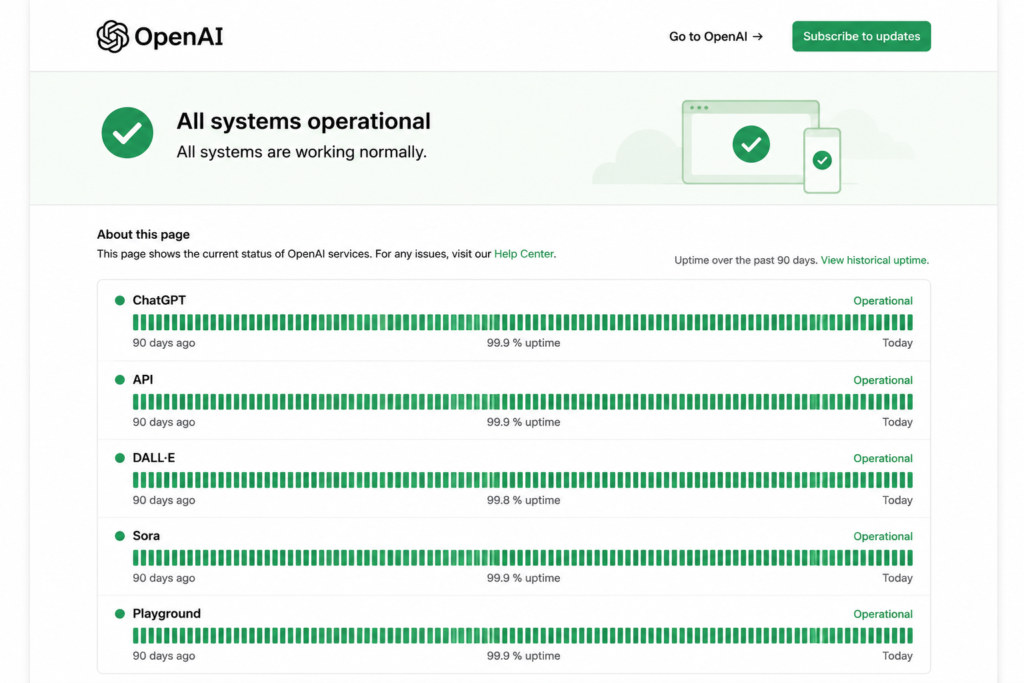Click Operational status text for Playground
This screenshot has width=1024, height=683.
pos(883,614)
